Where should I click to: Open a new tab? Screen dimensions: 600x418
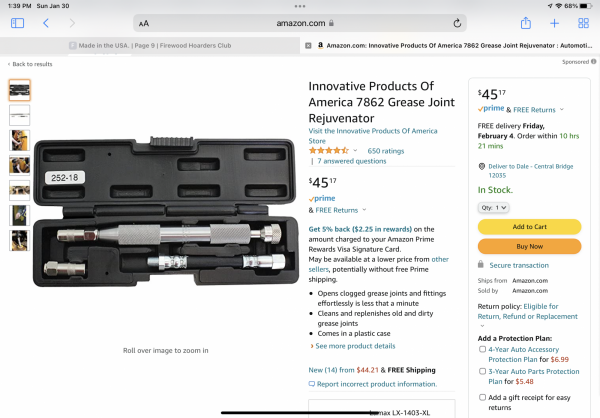point(554,23)
